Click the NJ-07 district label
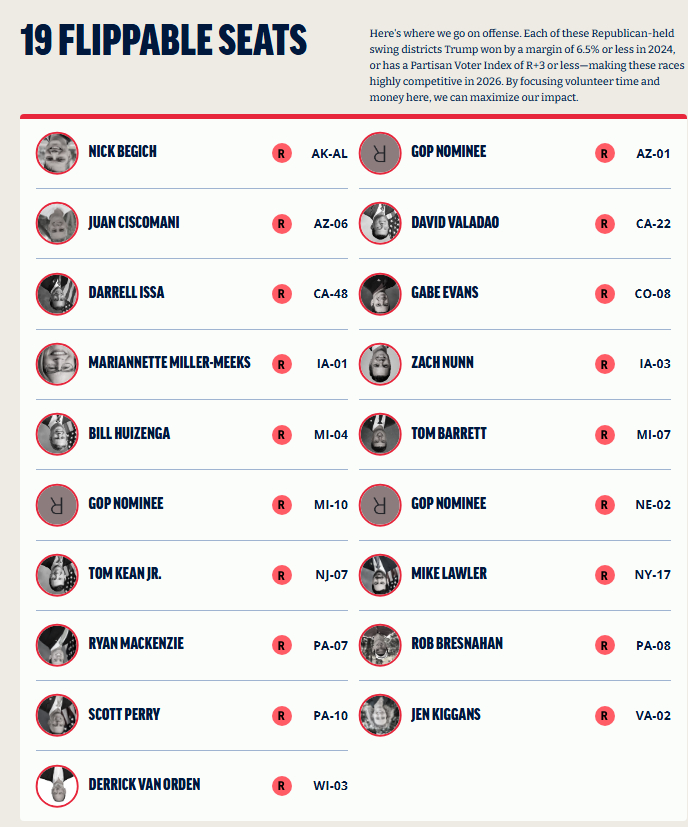 click(x=330, y=575)
